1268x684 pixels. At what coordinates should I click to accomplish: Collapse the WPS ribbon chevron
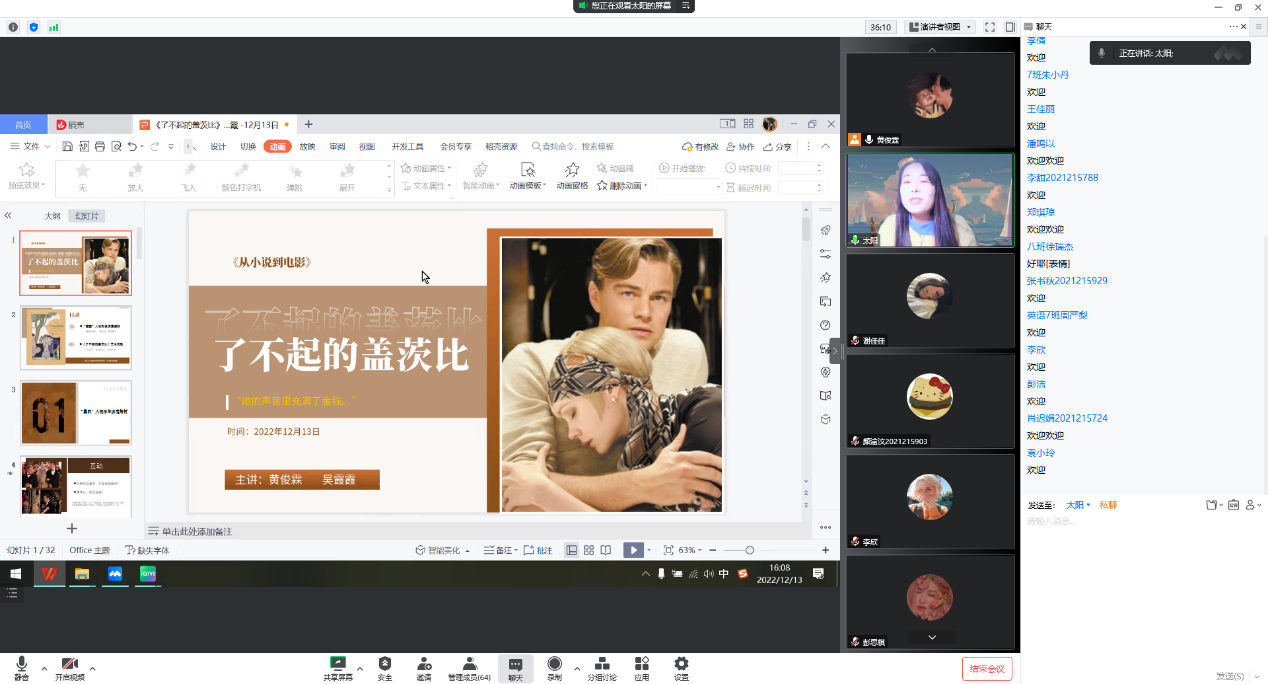(x=825, y=147)
